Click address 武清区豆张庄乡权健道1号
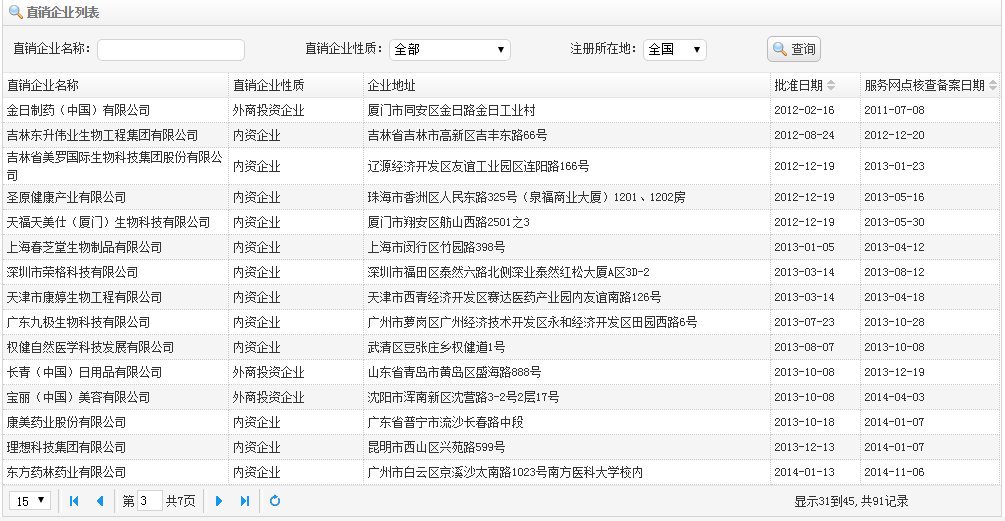Screen dimensions: 1005x521 click(436, 347)
